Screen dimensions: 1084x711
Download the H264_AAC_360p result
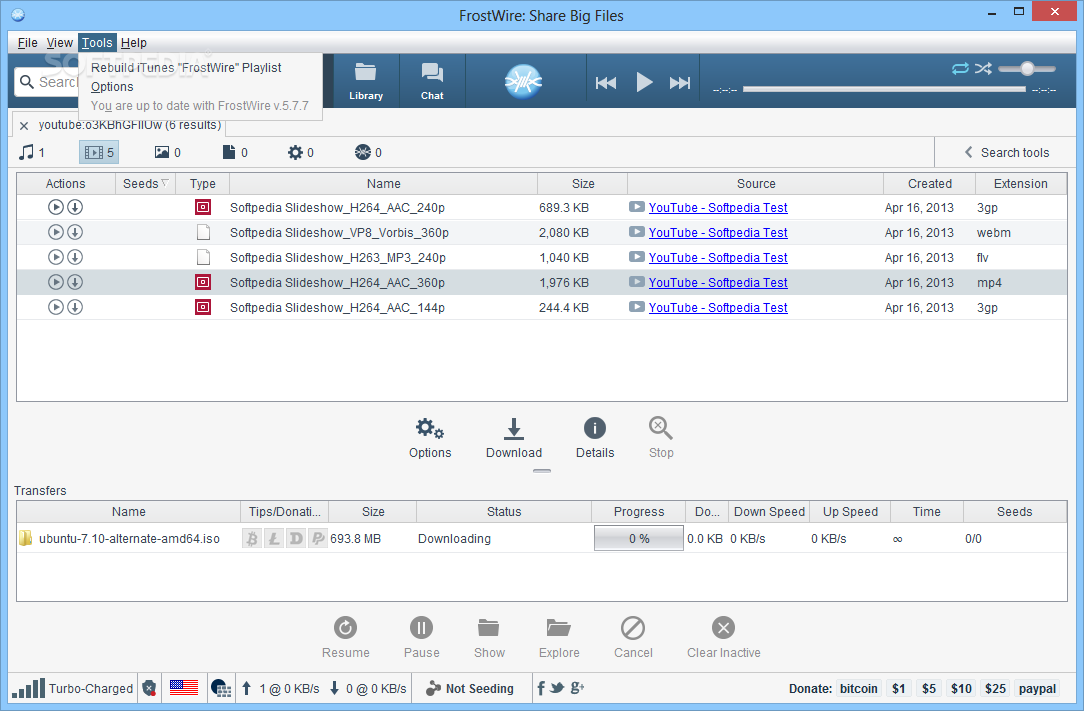[75, 282]
